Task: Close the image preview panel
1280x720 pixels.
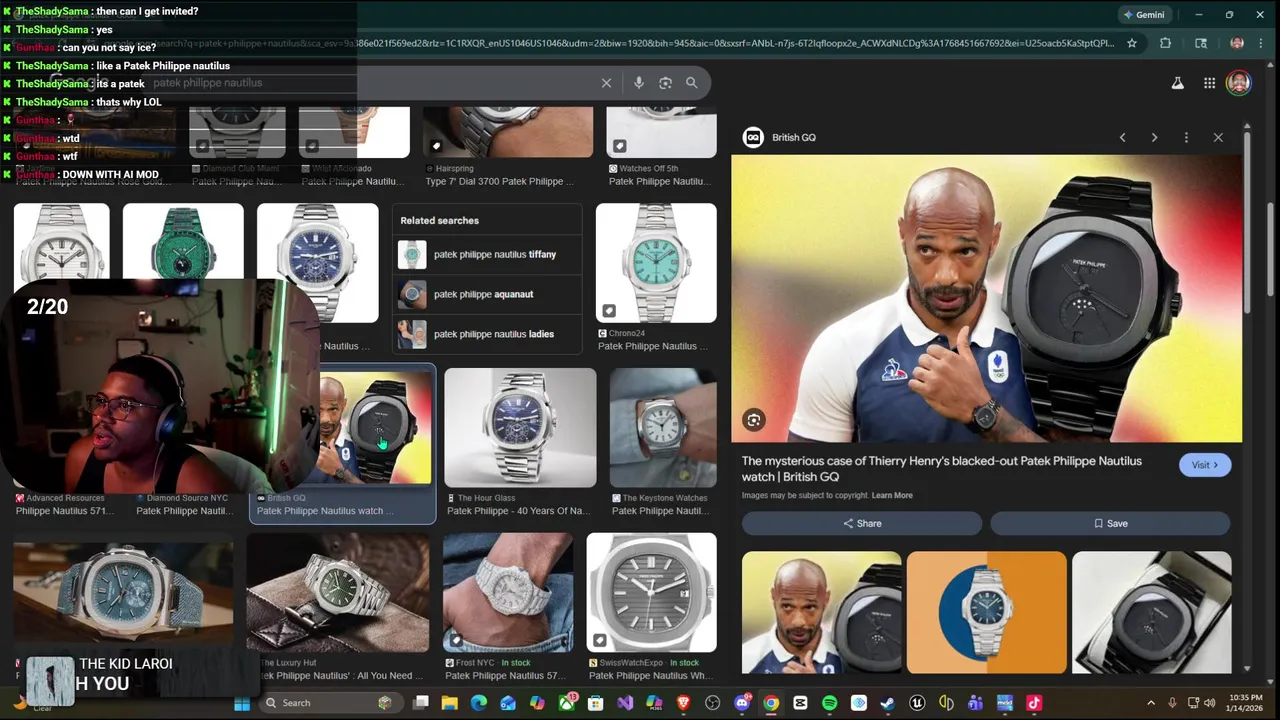Action: (1218, 138)
